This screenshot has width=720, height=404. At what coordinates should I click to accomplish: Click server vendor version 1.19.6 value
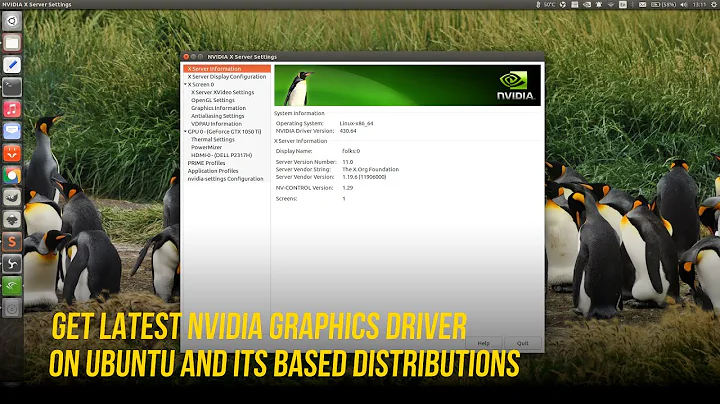tap(364, 177)
